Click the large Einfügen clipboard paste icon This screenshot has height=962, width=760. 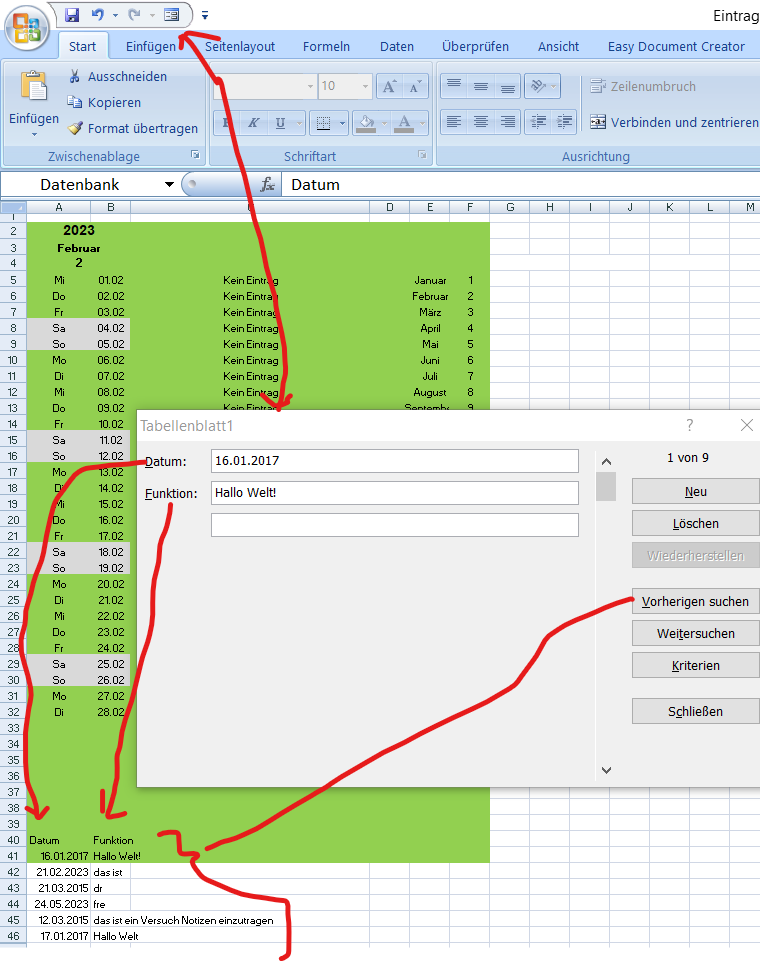pos(34,87)
